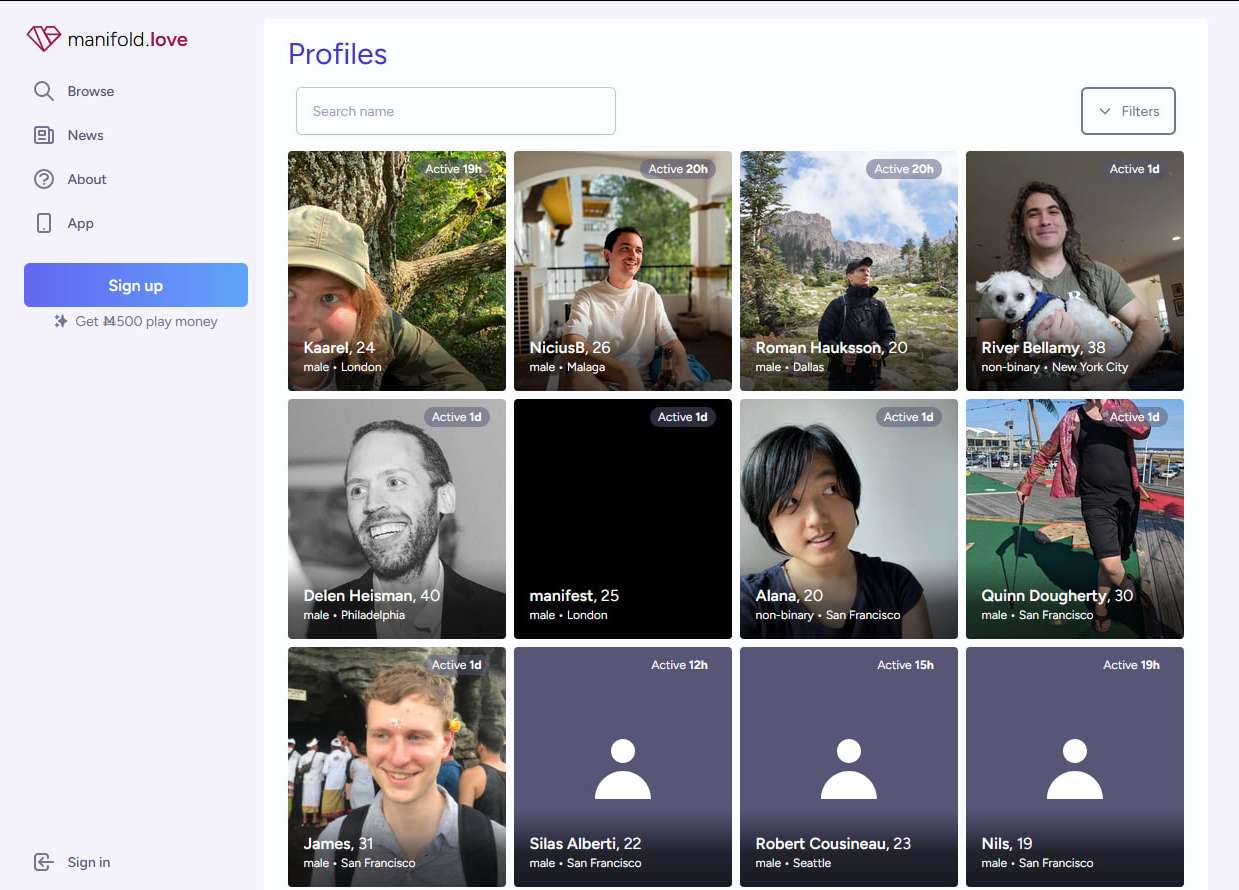Click the name 'NiciusB, 26'
Viewport: 1239px width, 890px height.
pos(570,348)
